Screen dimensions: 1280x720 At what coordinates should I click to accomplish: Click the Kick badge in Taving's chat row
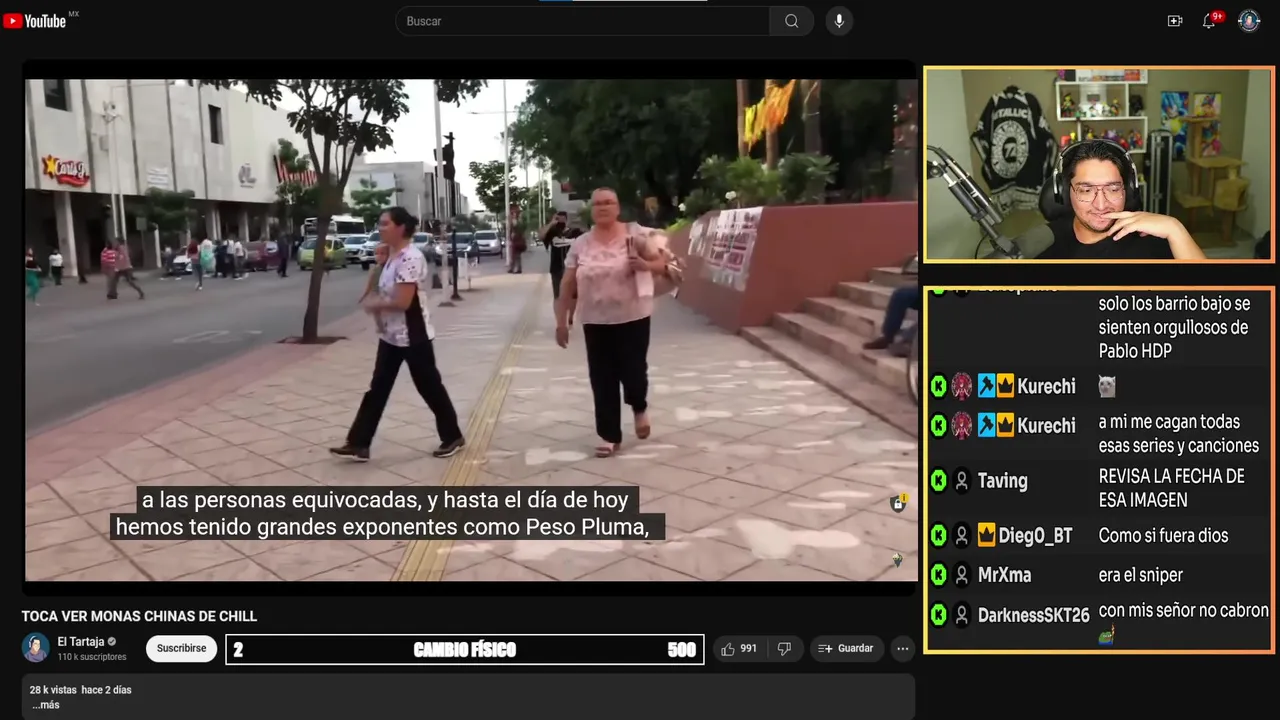939,481
